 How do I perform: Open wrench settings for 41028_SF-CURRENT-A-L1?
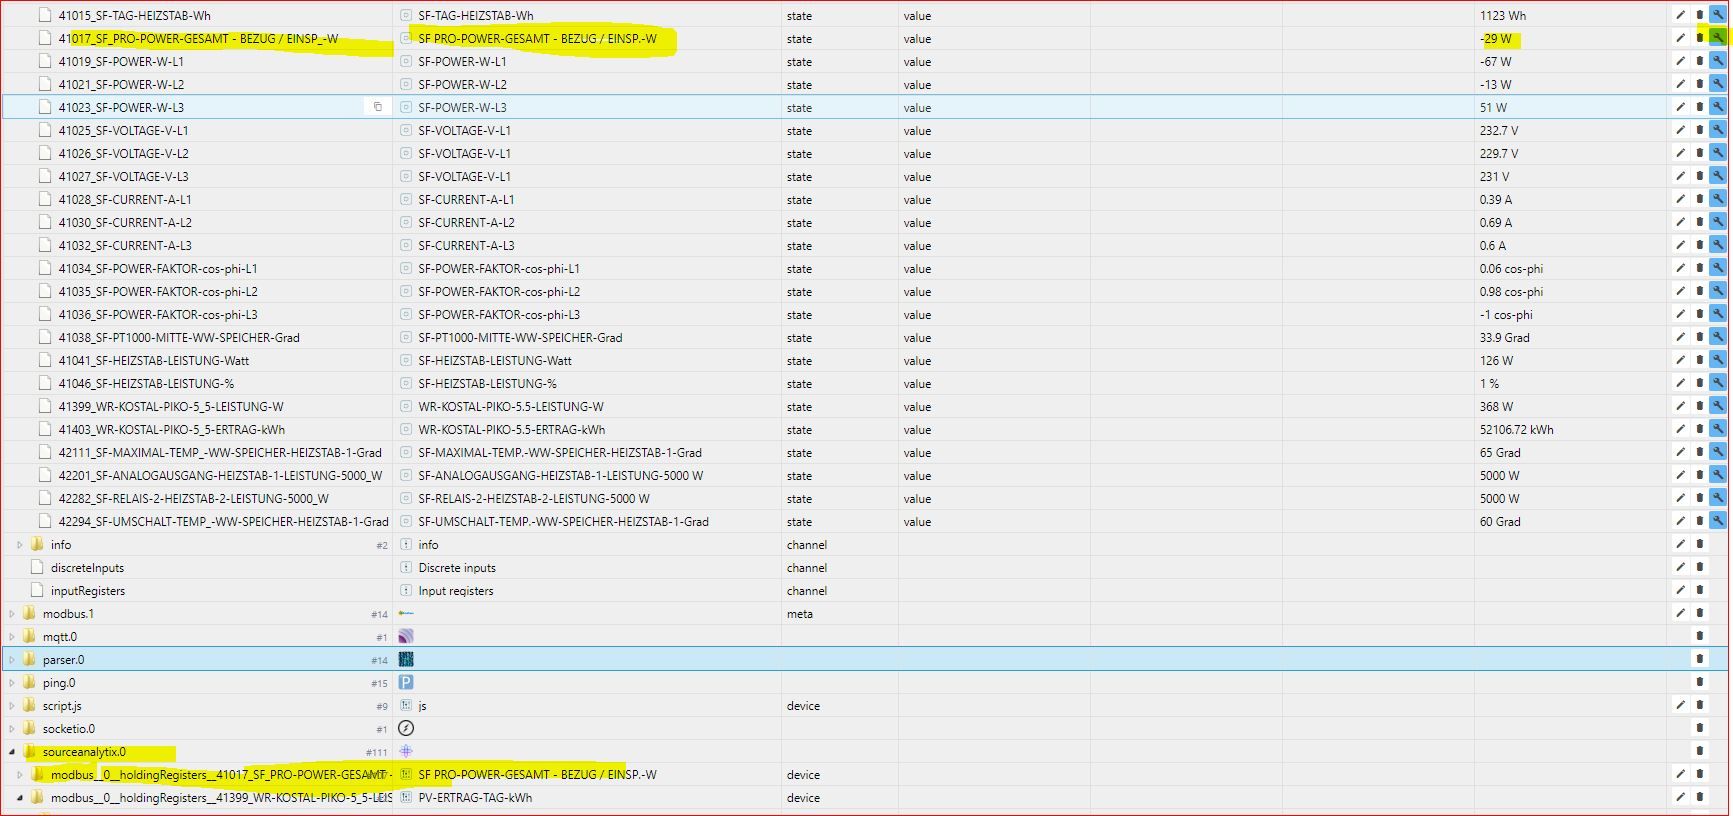(x=1718, y=199)
